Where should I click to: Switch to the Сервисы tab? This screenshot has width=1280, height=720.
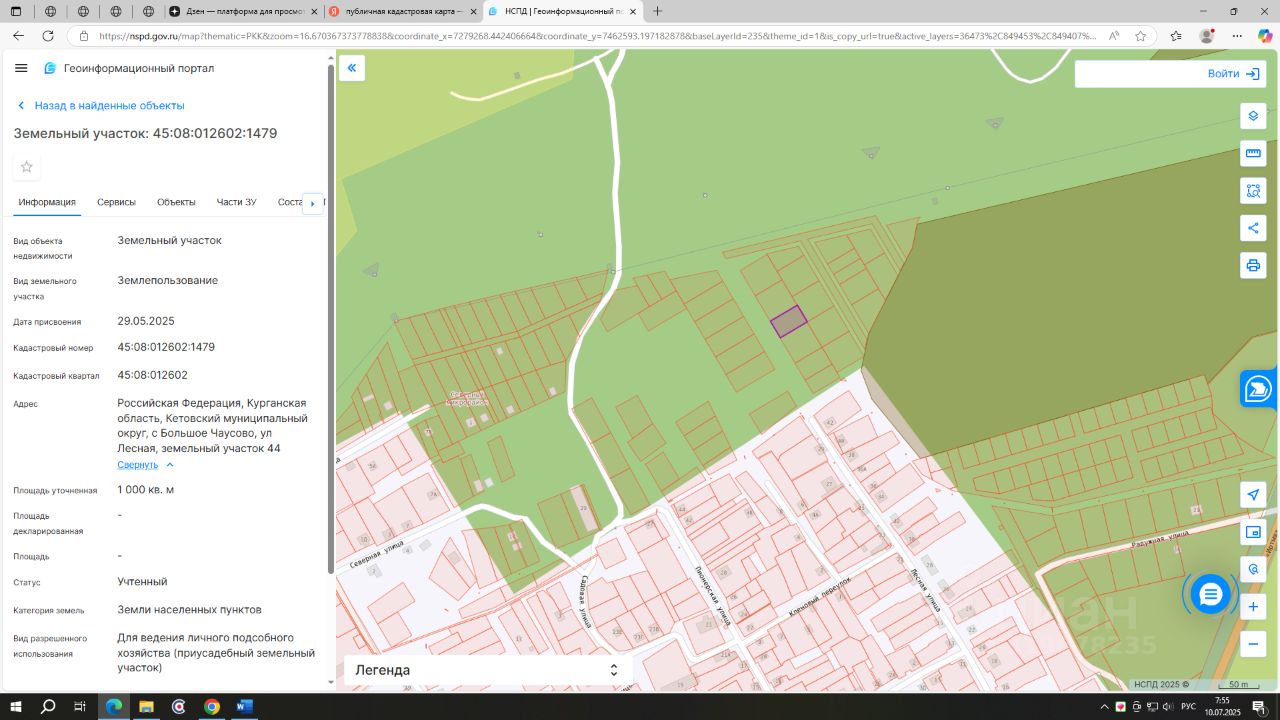[x=116, y=202]
